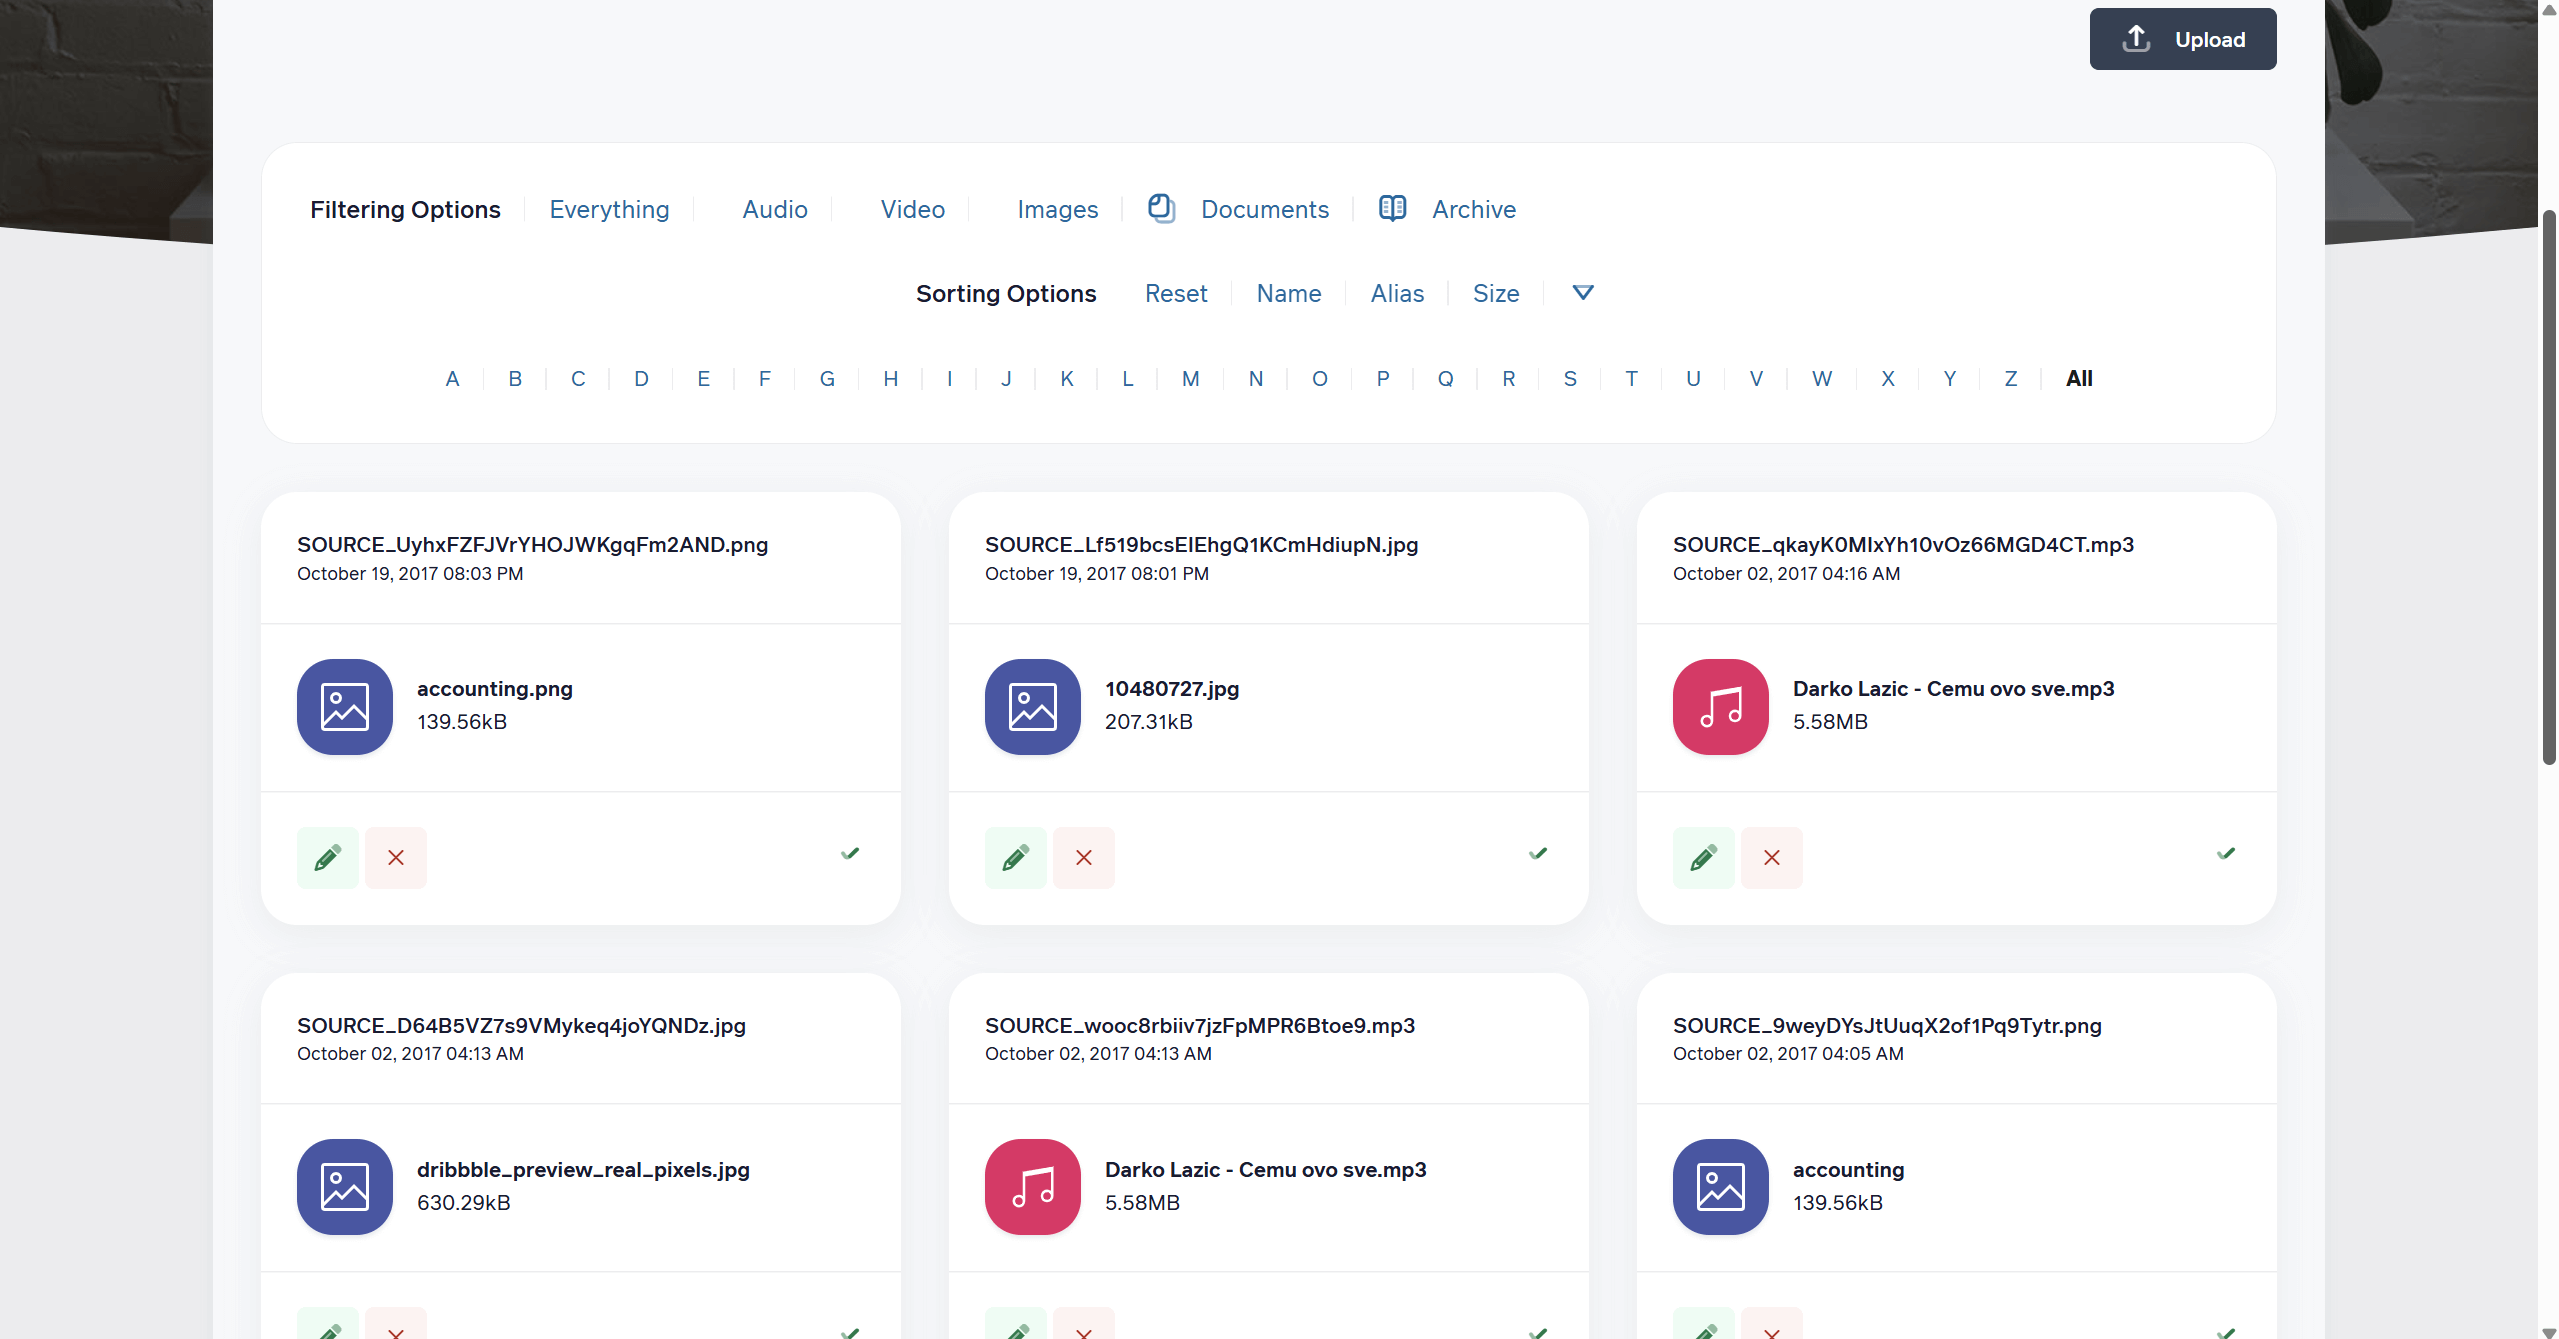Click the image thumbnail icon for dribbble_preview_real_pixels.jpg
This screenshot has width=2559, height=1339.
[x=343, y=1187]
